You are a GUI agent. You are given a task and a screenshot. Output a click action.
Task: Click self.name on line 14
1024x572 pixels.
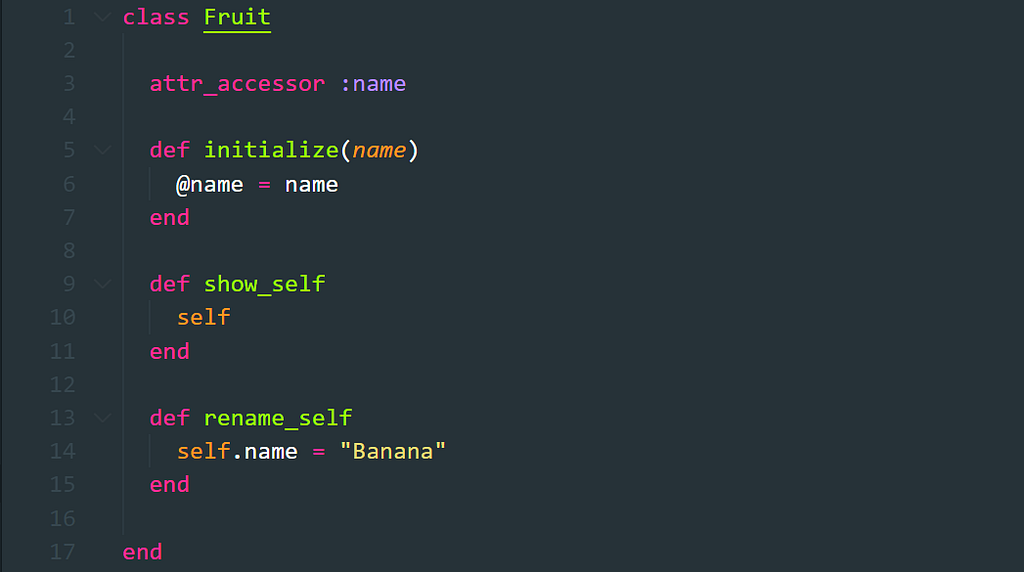237,451
